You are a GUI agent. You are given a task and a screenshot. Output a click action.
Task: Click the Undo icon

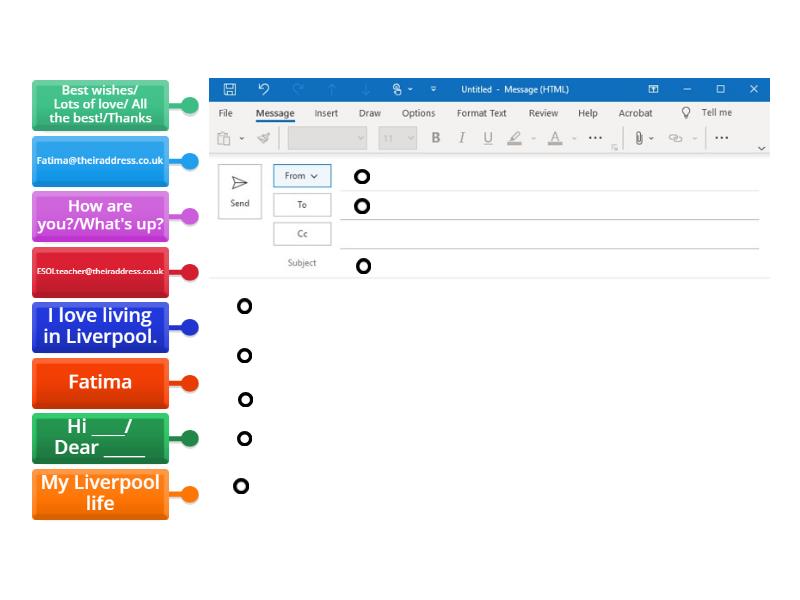262,89
